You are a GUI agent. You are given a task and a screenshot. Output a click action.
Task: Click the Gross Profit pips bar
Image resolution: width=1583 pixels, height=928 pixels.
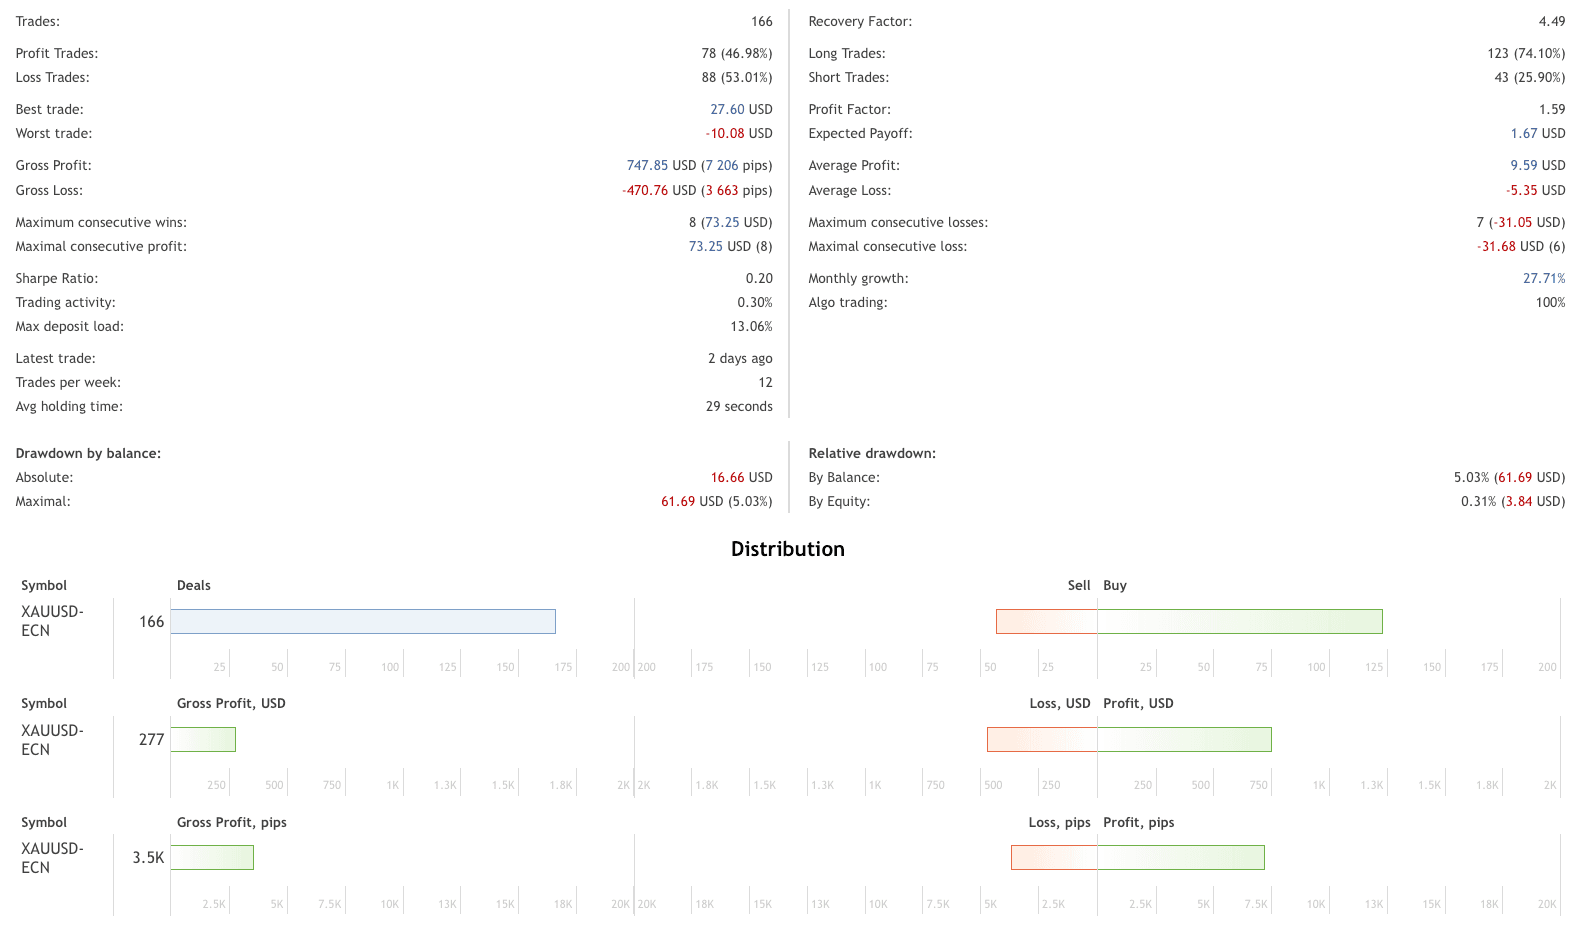pos(212,857)
